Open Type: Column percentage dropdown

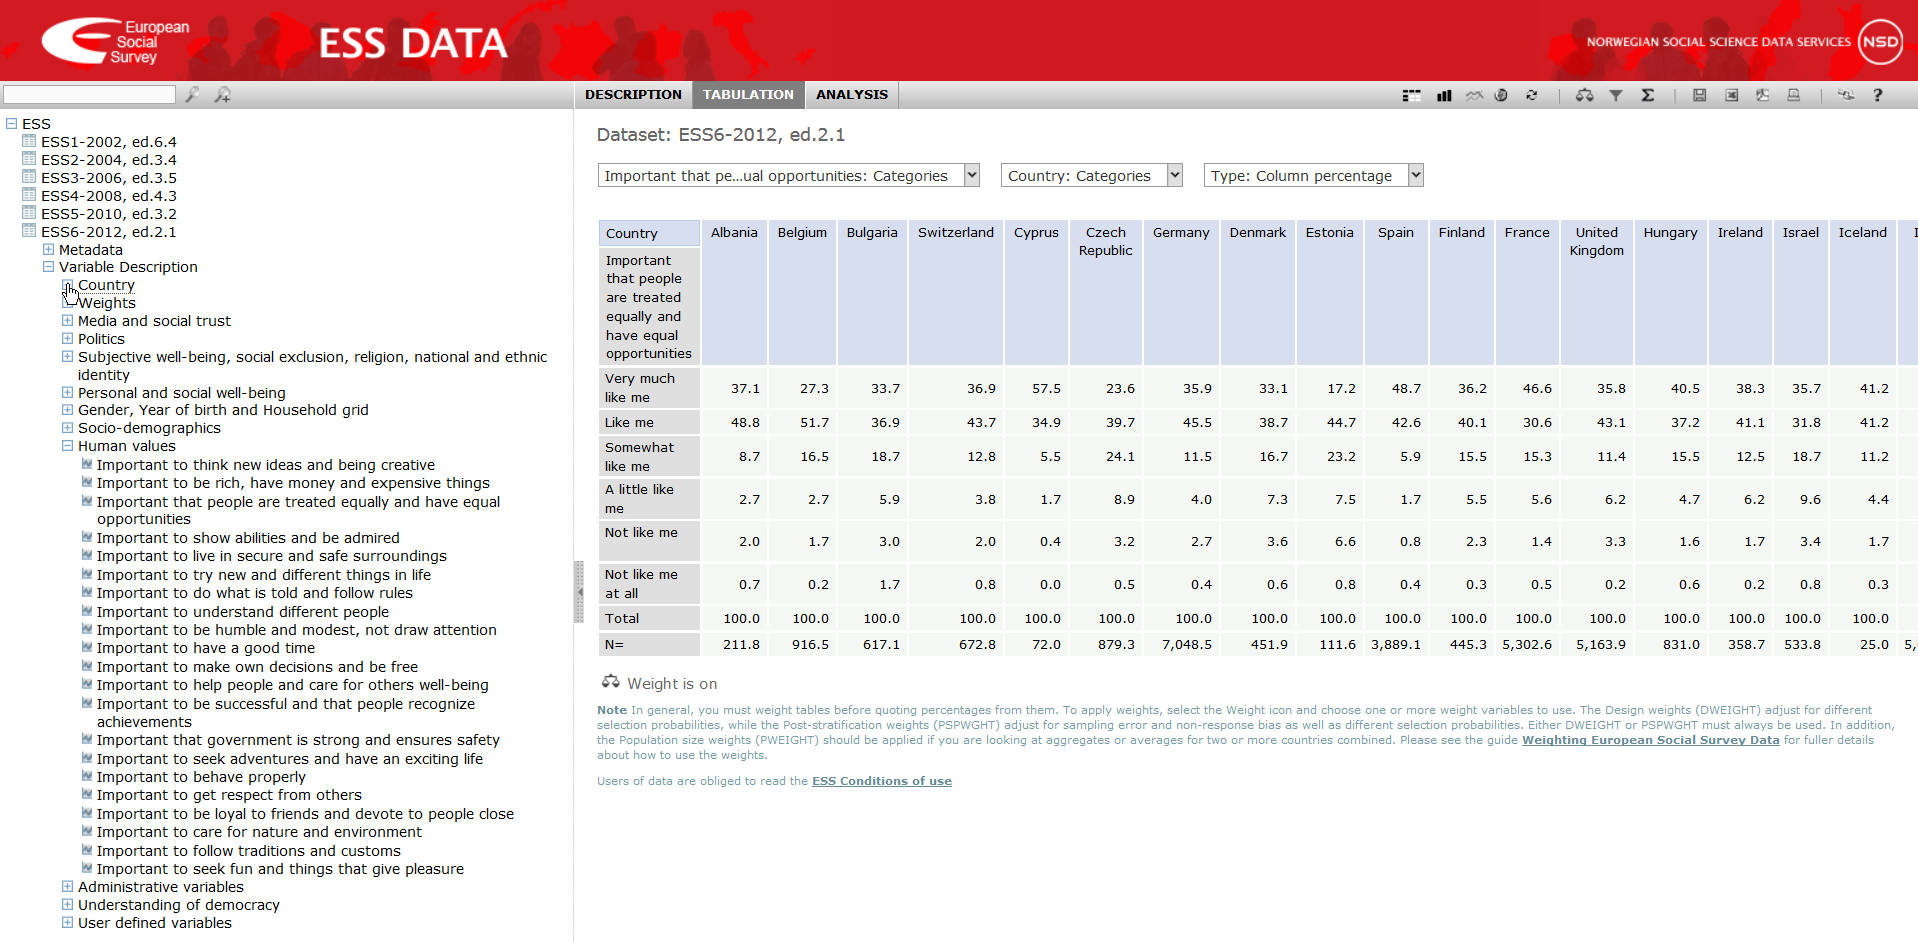point(1313,175)
